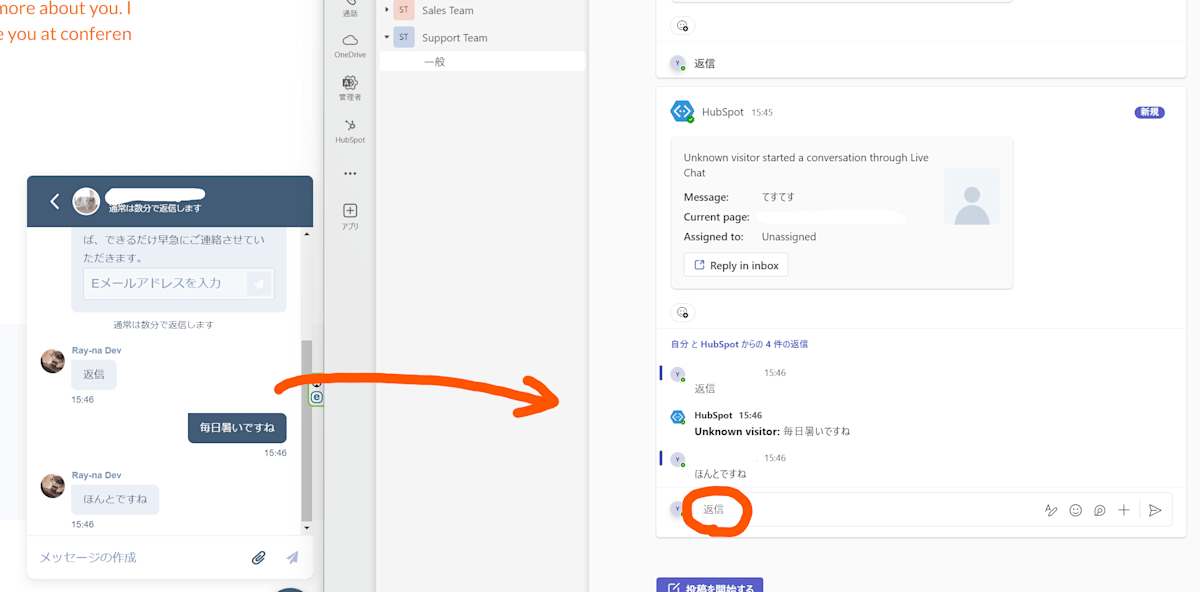
Task: Open more actions with the plus icon in the reply box
Action: [x=1124, y=510]
